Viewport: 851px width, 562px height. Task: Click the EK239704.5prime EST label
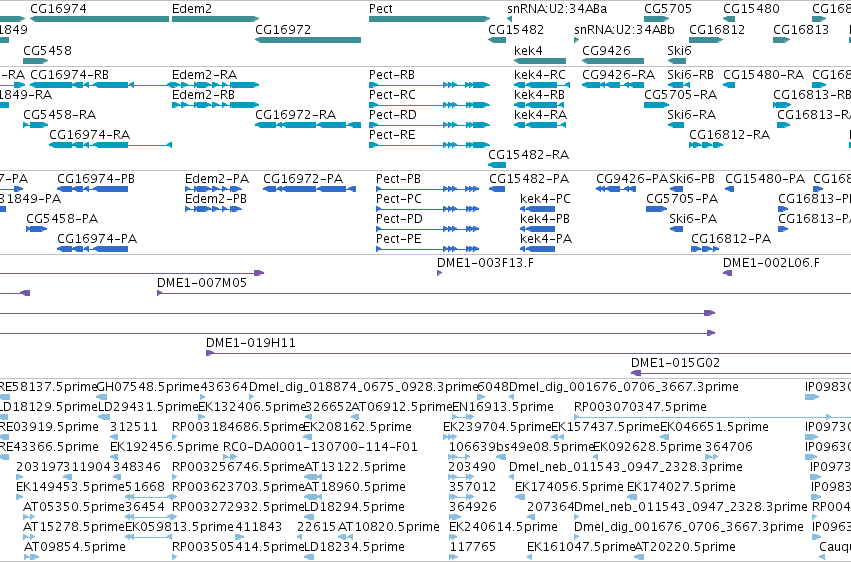497,427
